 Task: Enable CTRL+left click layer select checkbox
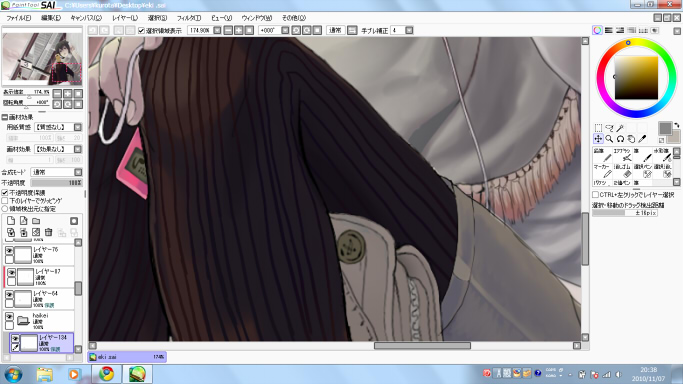pyautogui.click(x=595, y=195)
